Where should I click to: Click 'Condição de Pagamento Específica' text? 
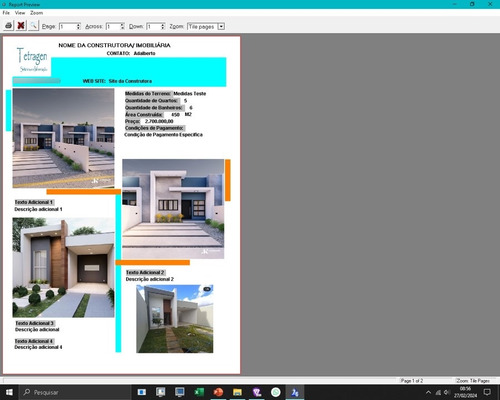[x=163, y=135]
